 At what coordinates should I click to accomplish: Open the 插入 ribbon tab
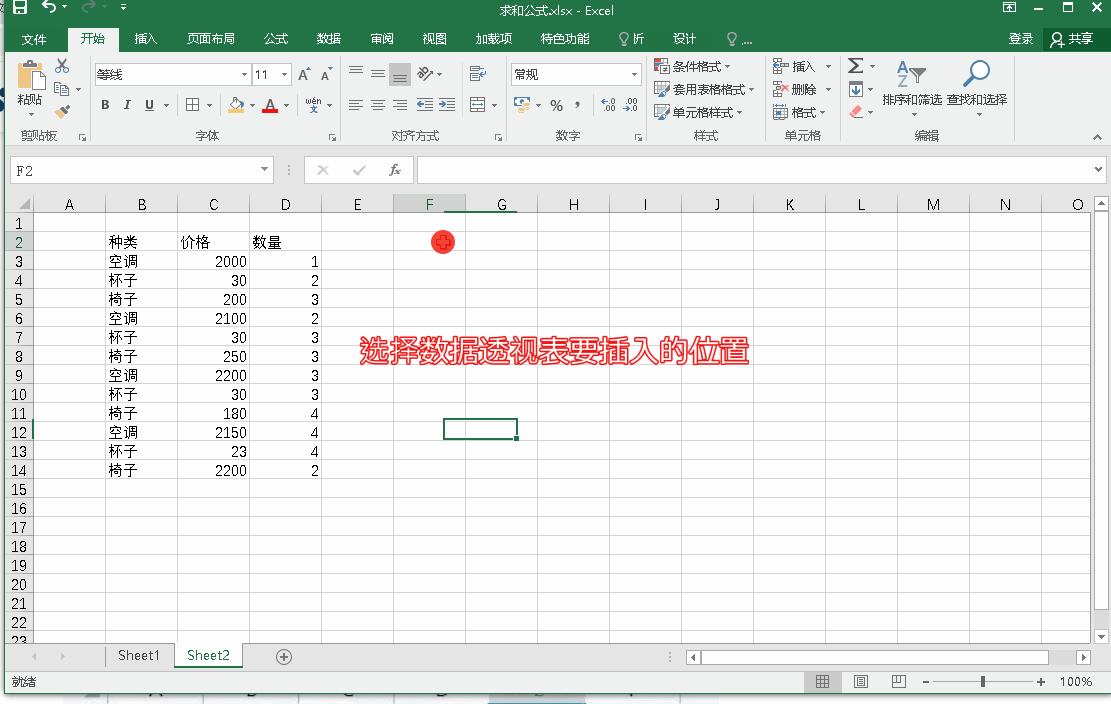point(146,39)
